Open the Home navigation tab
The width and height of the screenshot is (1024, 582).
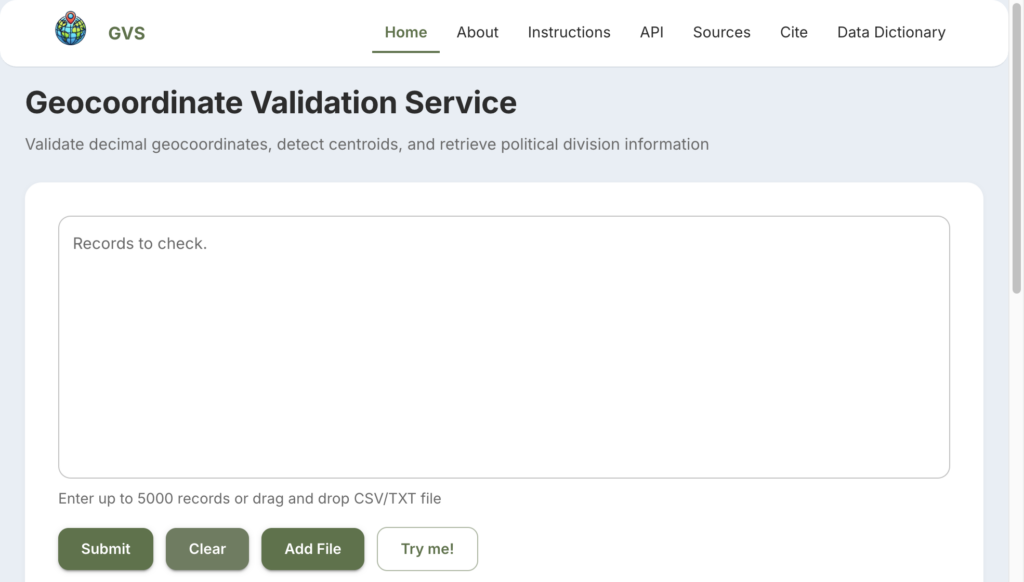tap(406, 33)
